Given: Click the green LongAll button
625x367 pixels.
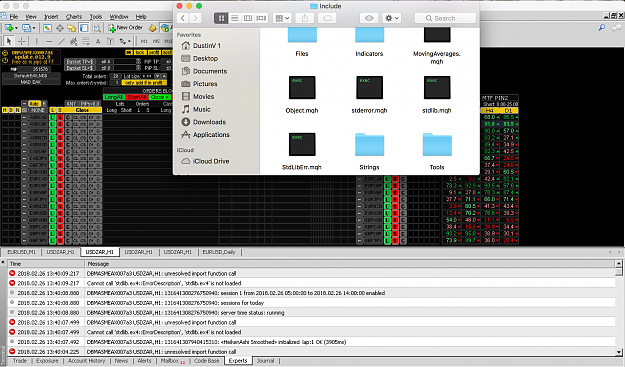Looking at the screenshot, I should pos(114,97).
